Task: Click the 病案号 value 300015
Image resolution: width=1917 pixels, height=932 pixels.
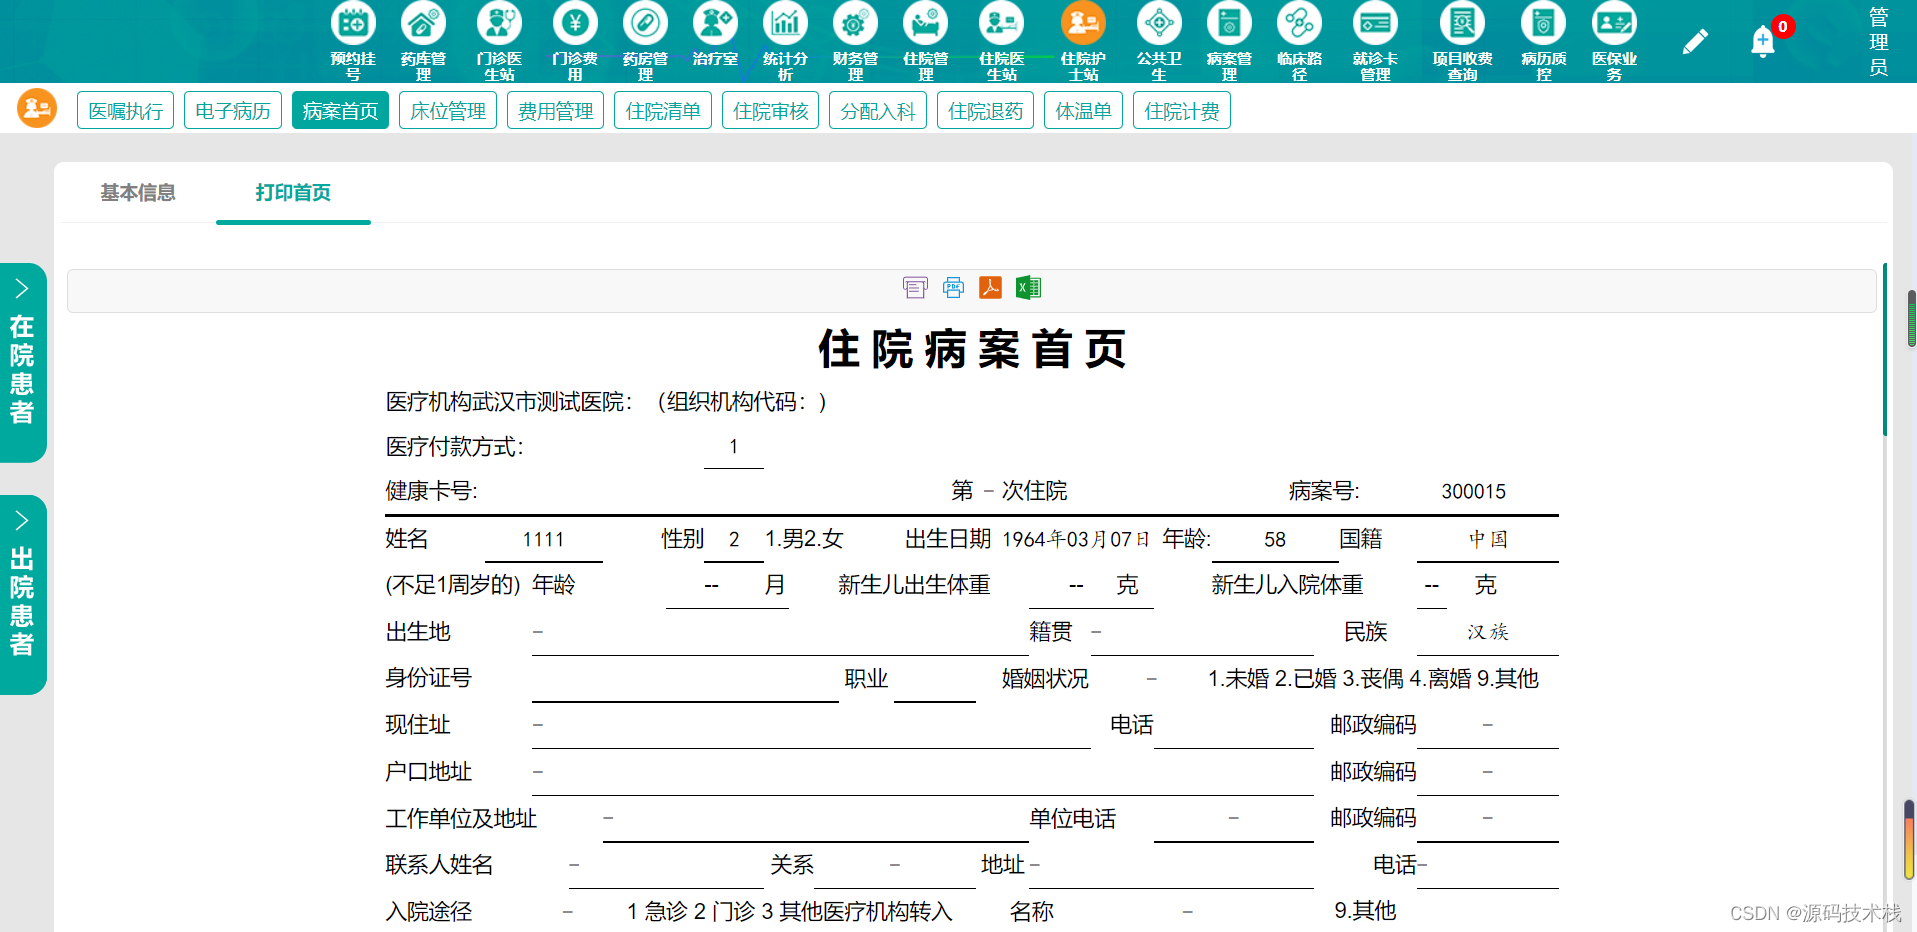Action: coord(1473,491)
